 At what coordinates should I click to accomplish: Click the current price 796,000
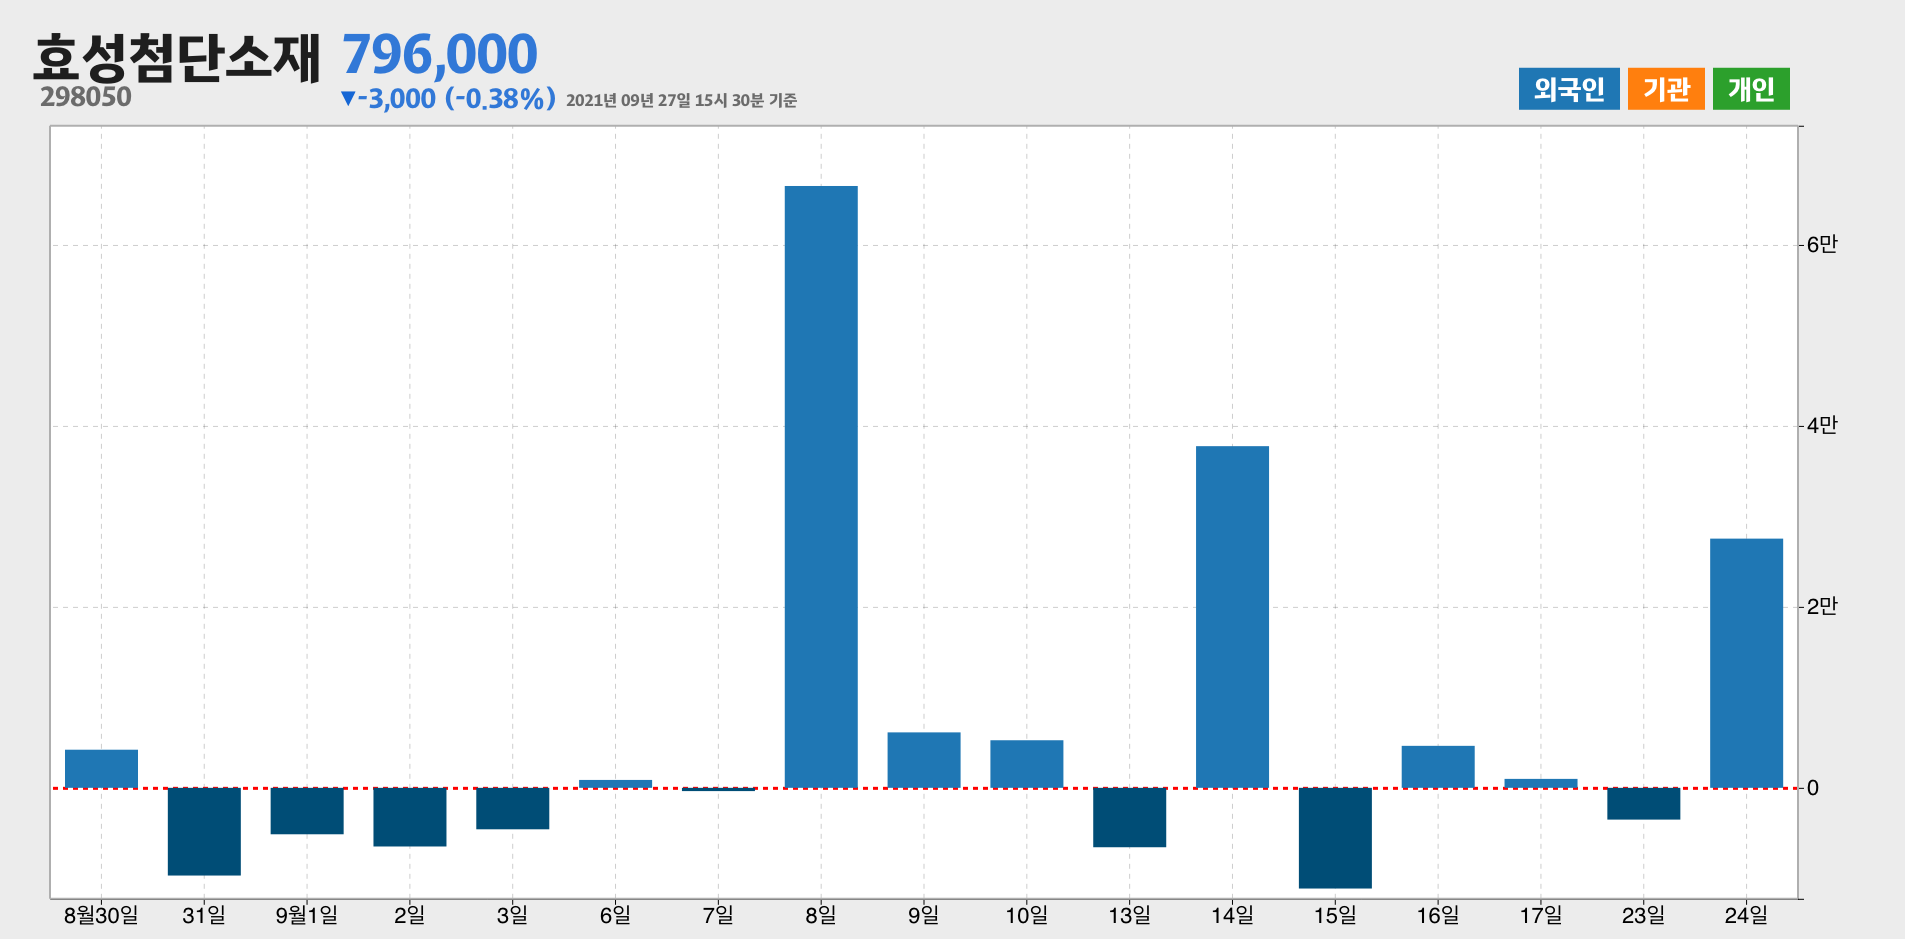coord(440,54)
